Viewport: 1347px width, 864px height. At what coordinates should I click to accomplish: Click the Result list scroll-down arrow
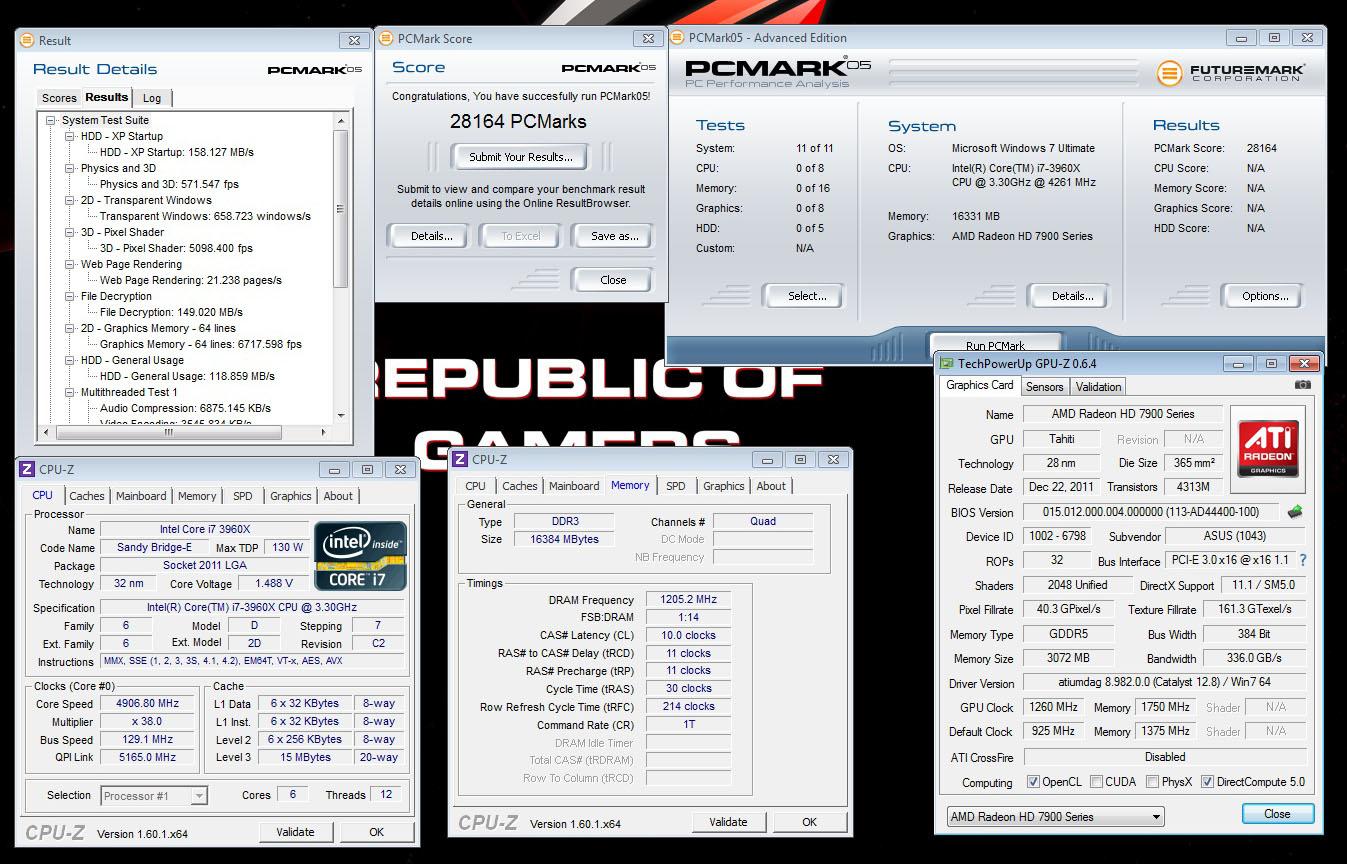(x=341, y=415)
